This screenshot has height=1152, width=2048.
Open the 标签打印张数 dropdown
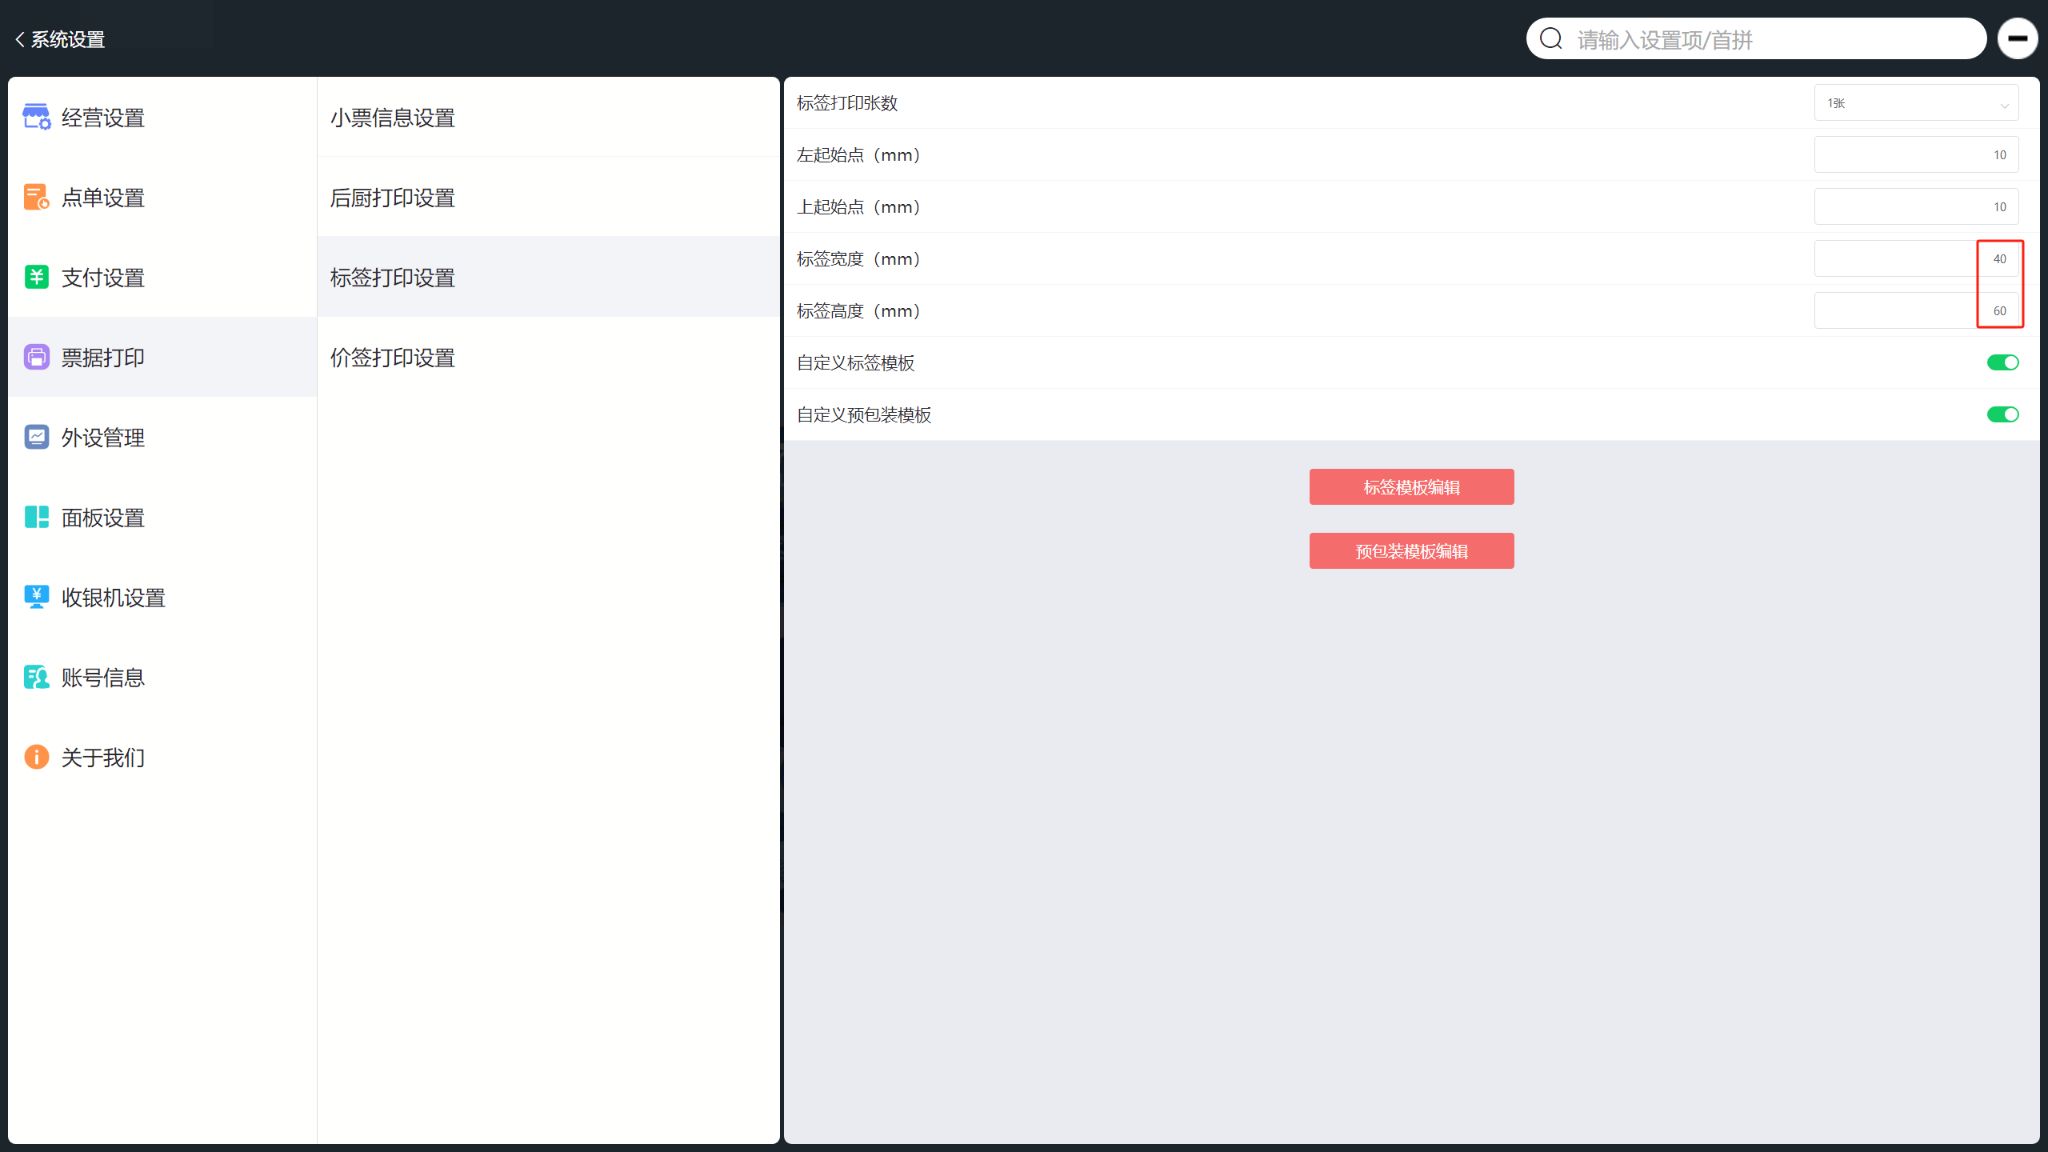1916,103
